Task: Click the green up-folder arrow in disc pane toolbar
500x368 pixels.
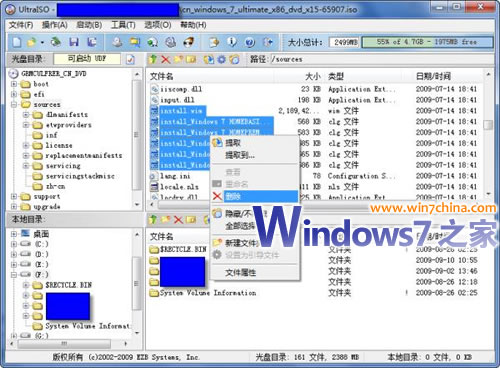Action: pos(153,60)
